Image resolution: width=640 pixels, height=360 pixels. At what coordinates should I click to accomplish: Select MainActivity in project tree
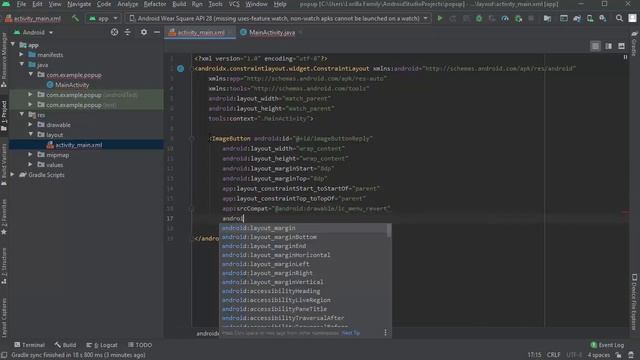[x=72, y=84]
